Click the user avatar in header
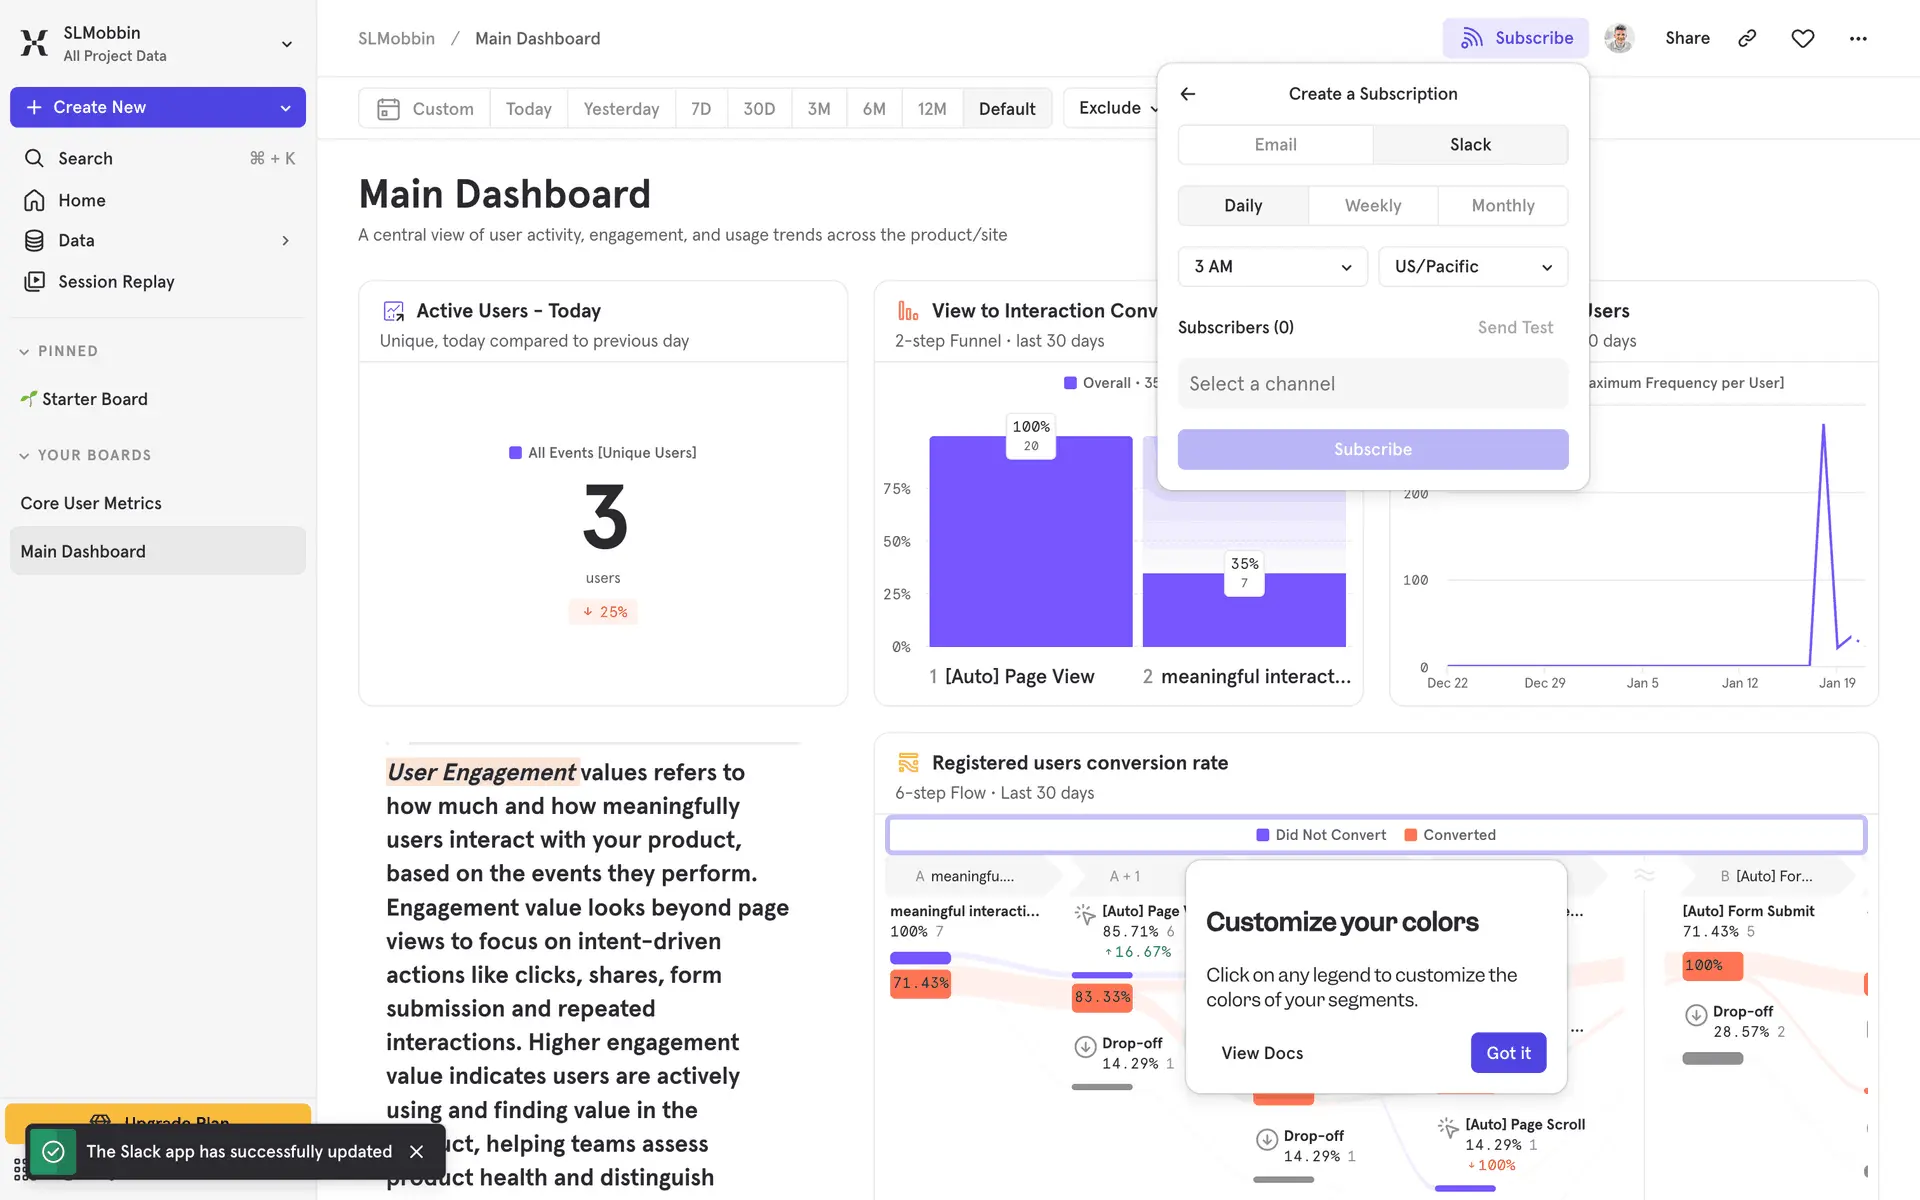The width and height of the screenshot is (1920, 1200). 1618,38
